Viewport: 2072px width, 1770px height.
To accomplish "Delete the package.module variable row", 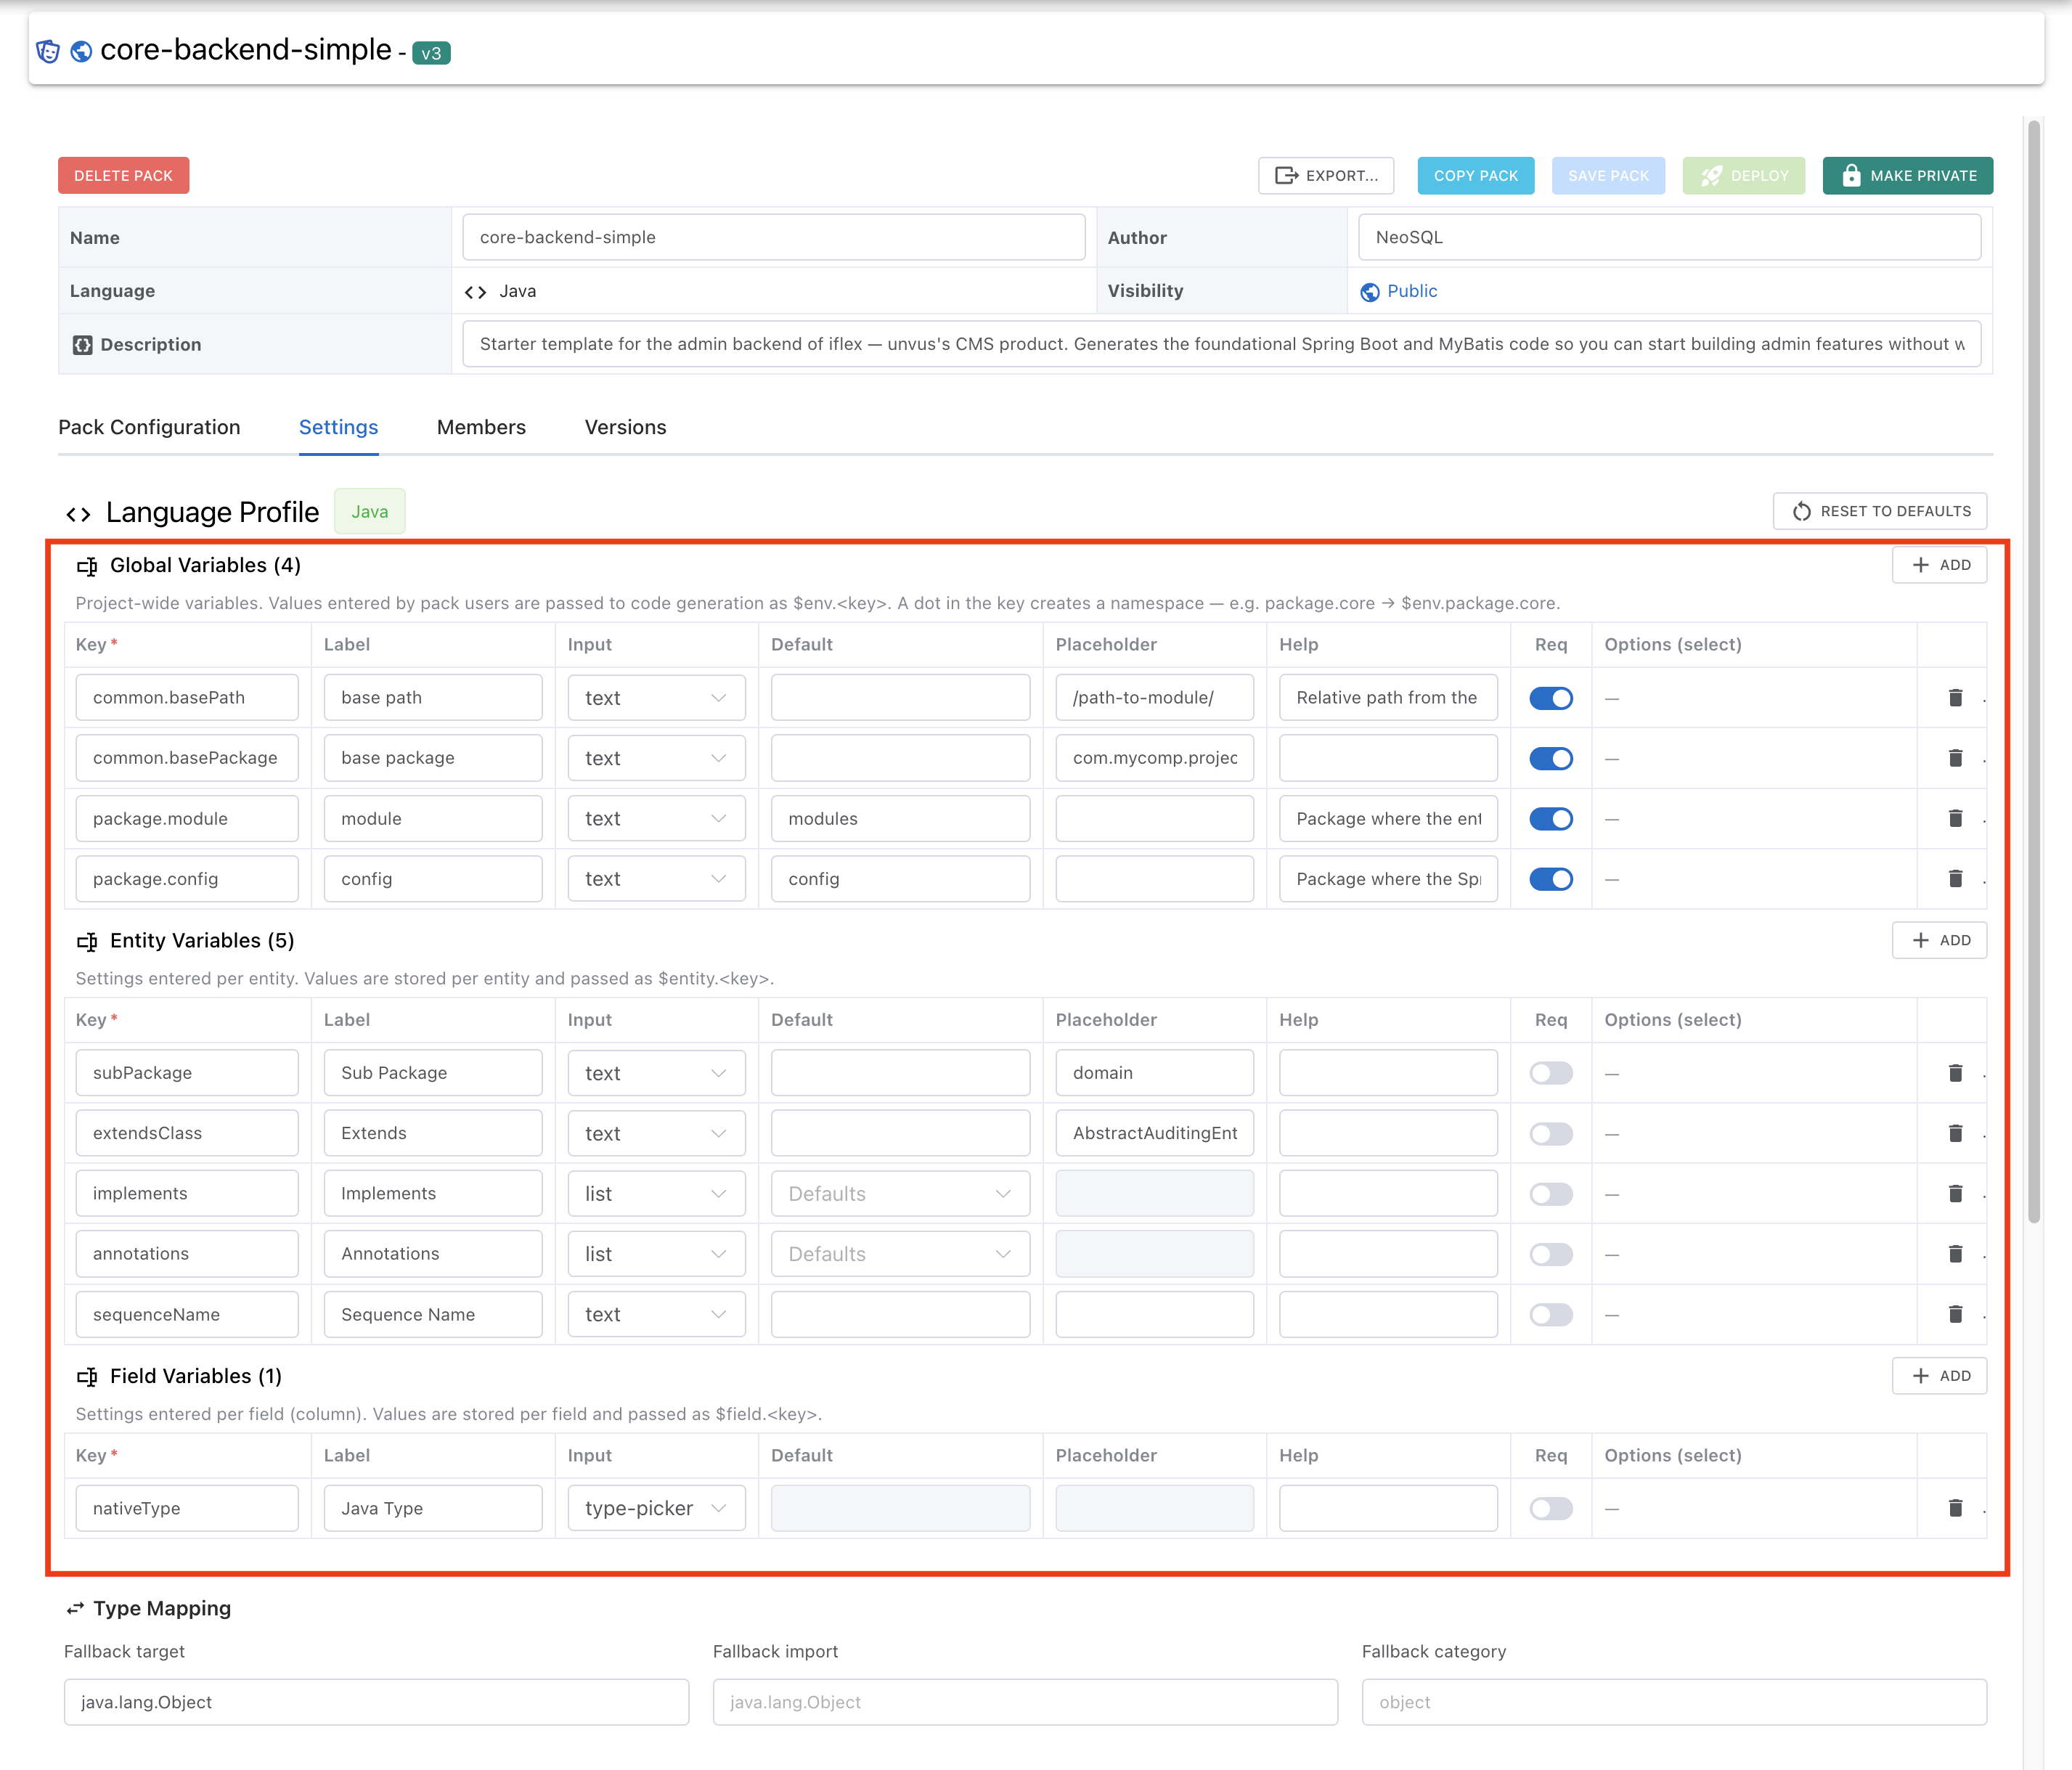I will coord(1955,818).
